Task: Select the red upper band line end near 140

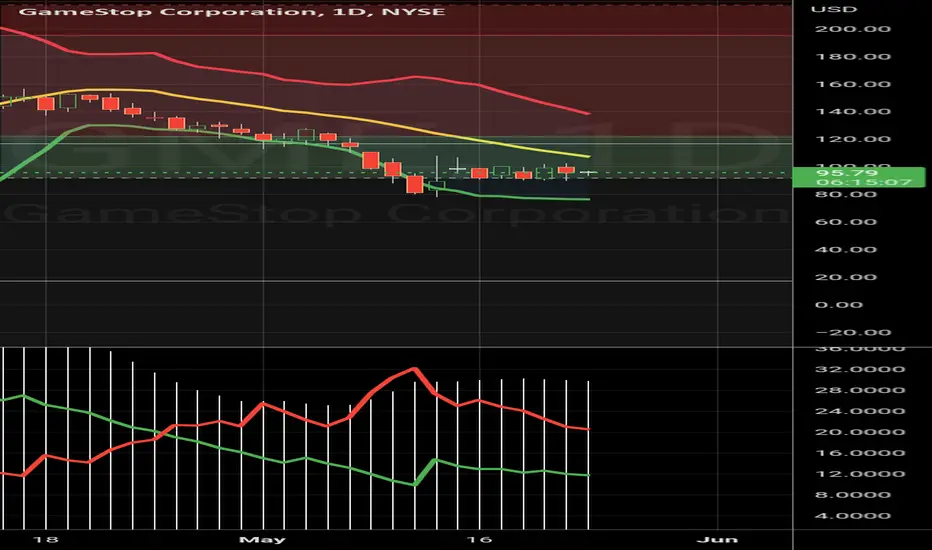Action: click(588, 113)
